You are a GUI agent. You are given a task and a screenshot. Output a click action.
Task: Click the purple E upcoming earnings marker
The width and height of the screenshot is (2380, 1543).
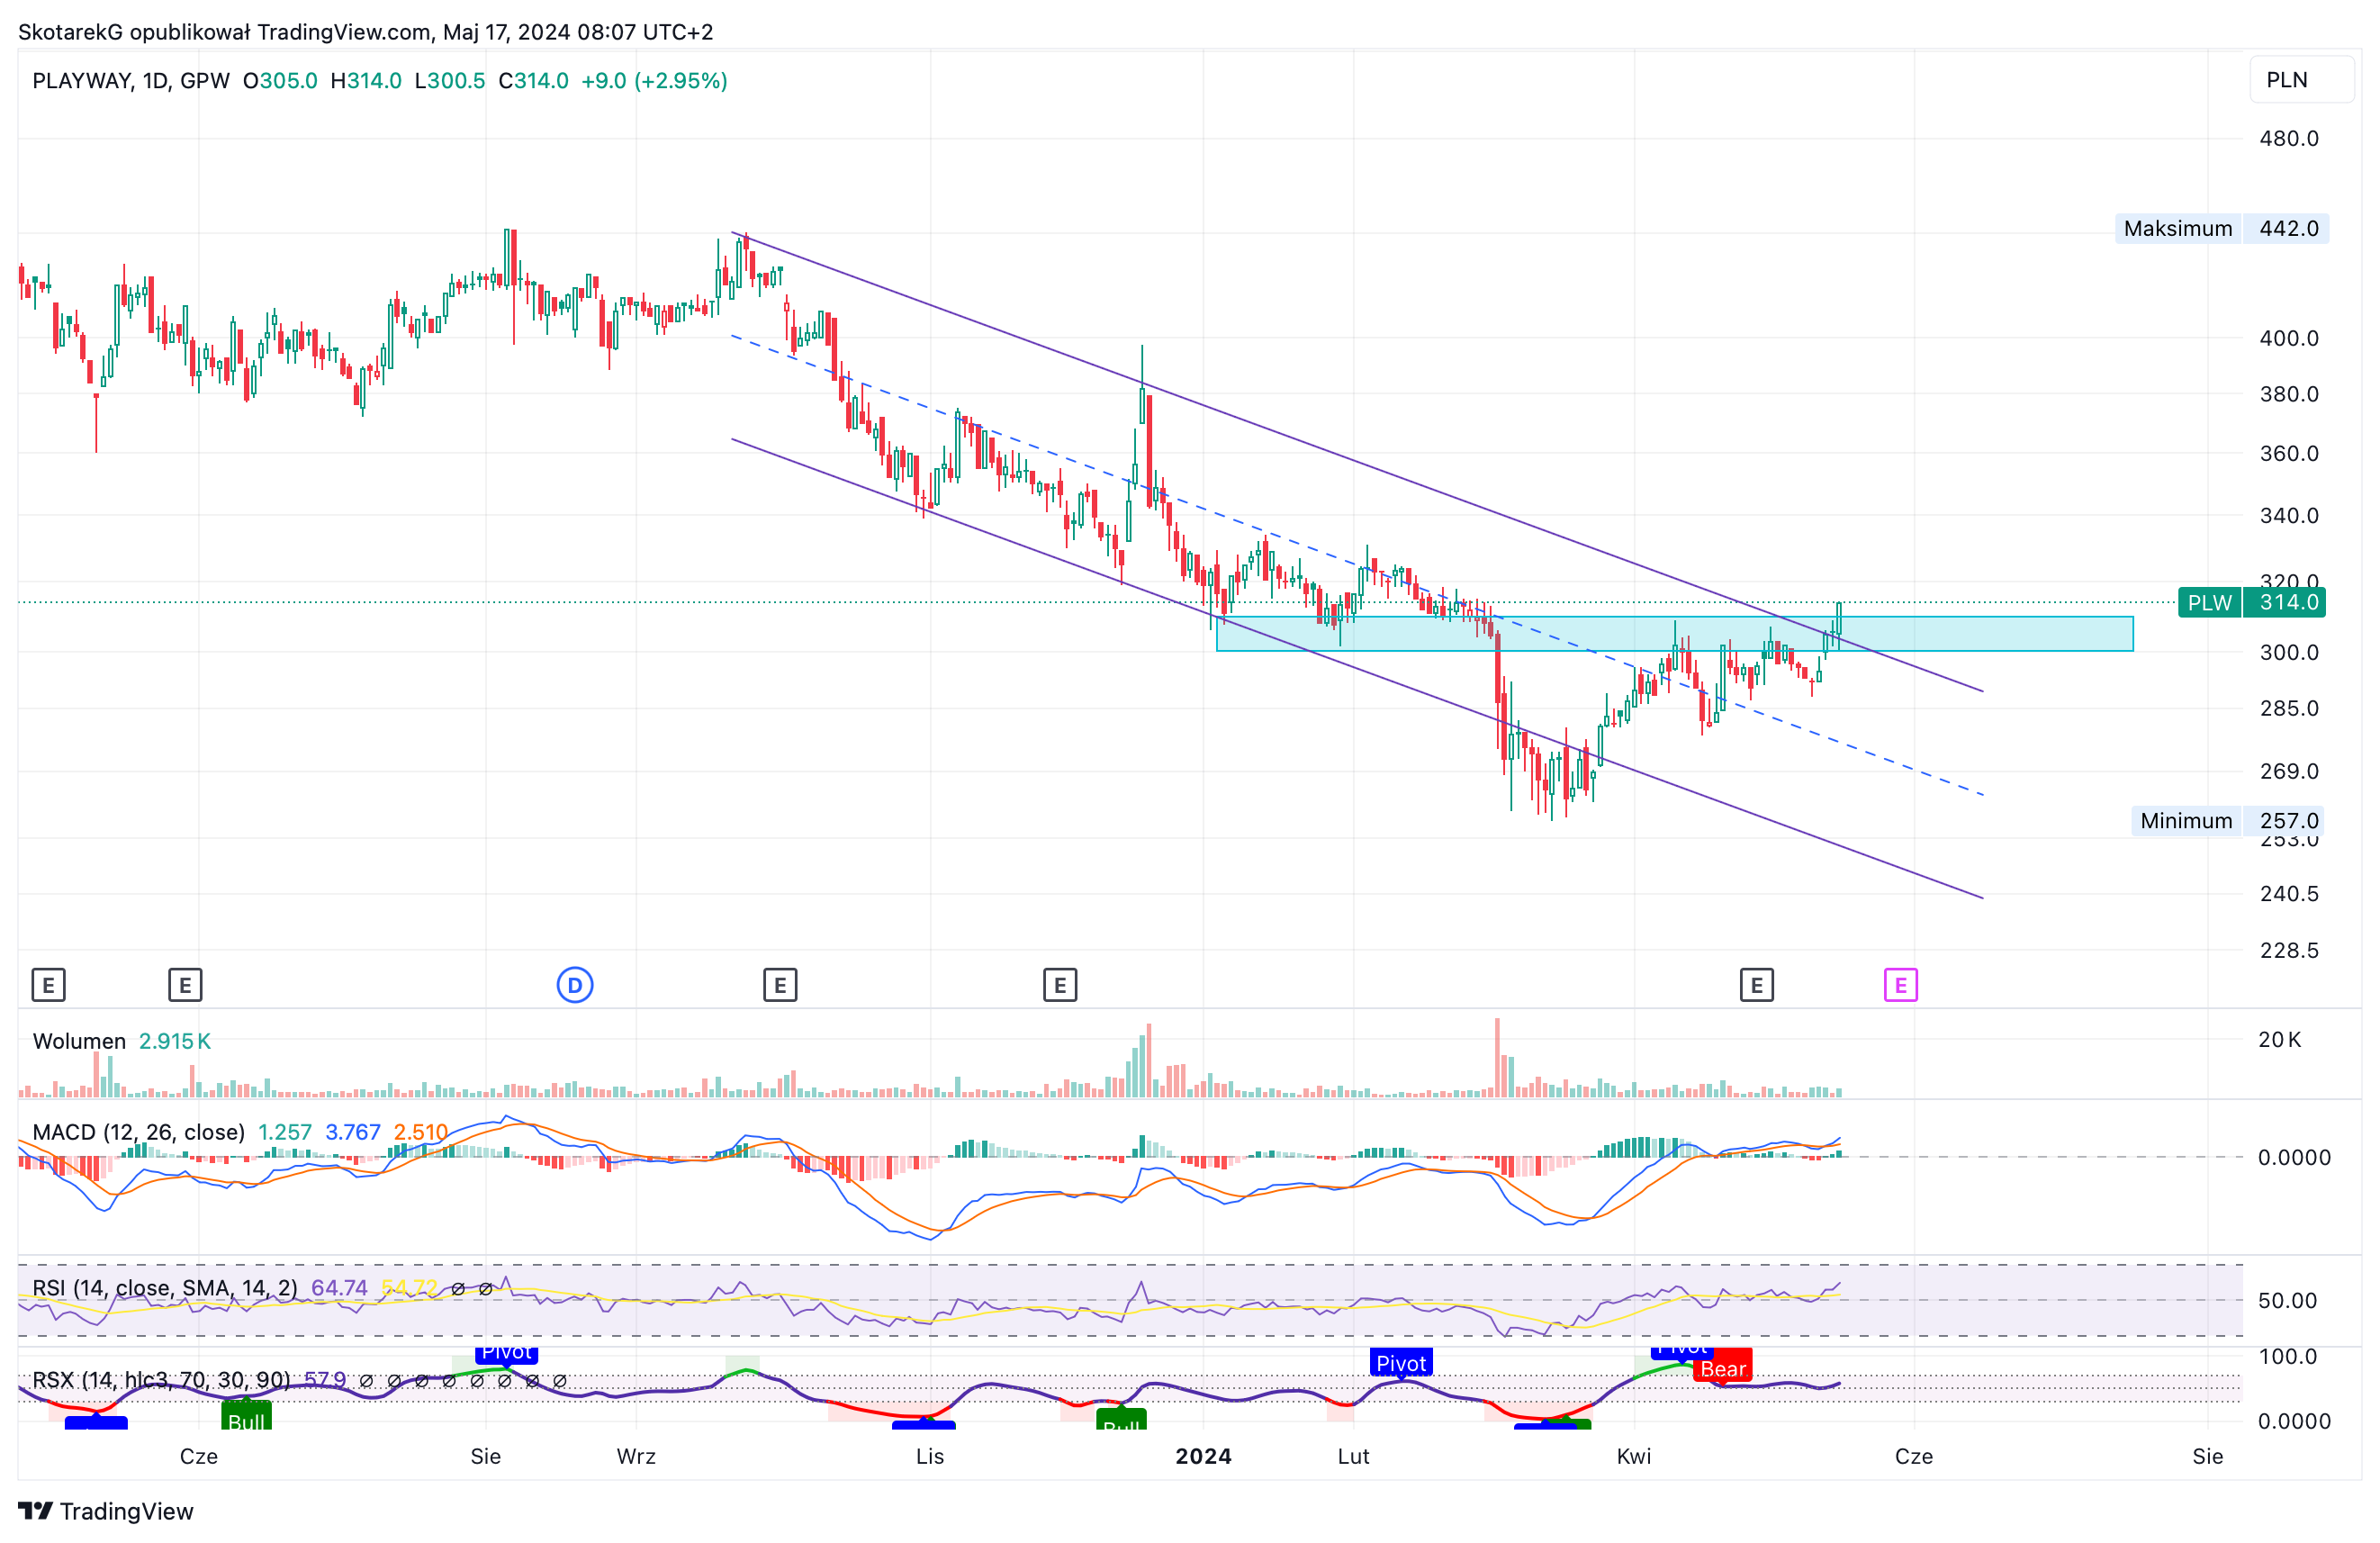coord(1900,986)
